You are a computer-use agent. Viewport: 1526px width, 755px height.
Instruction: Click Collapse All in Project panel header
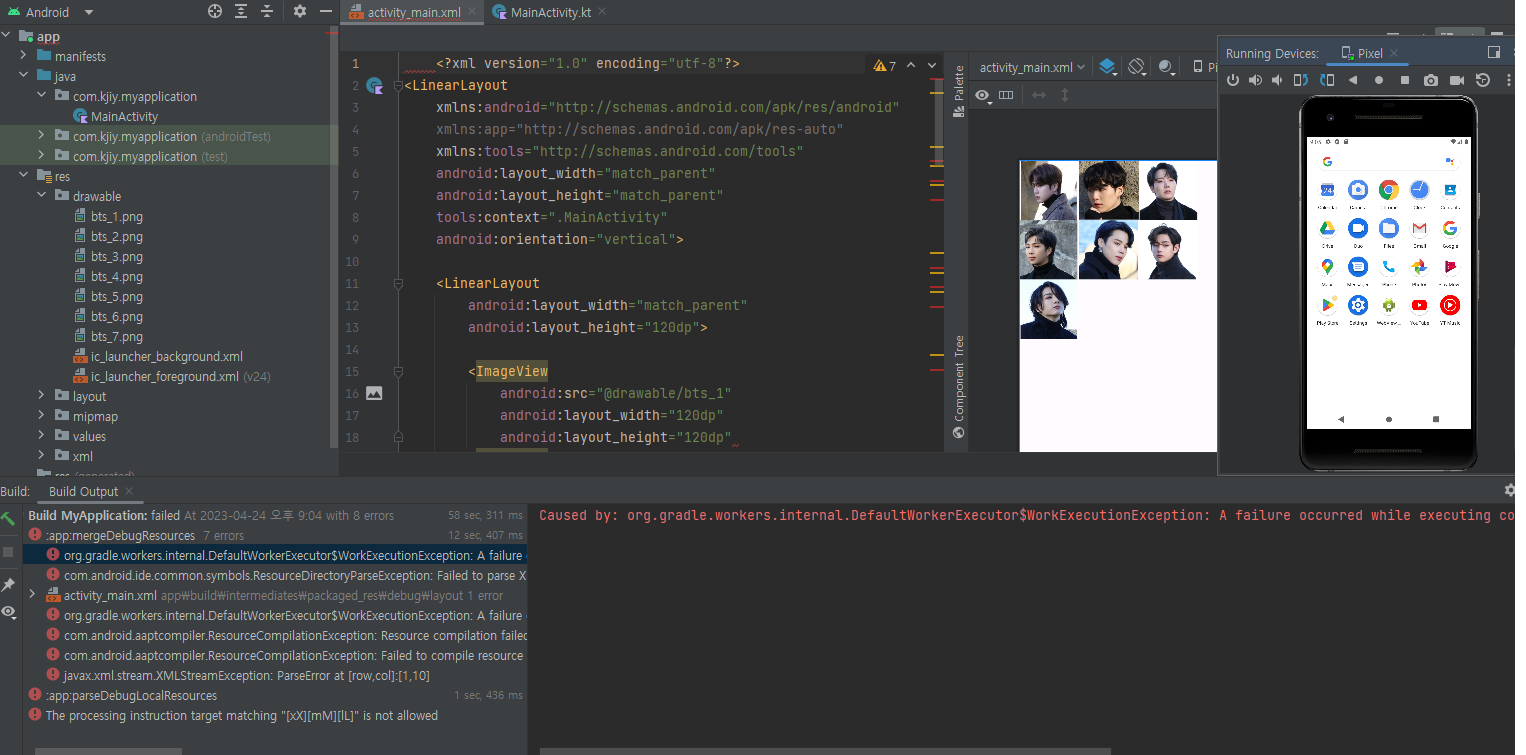[267, 12]
